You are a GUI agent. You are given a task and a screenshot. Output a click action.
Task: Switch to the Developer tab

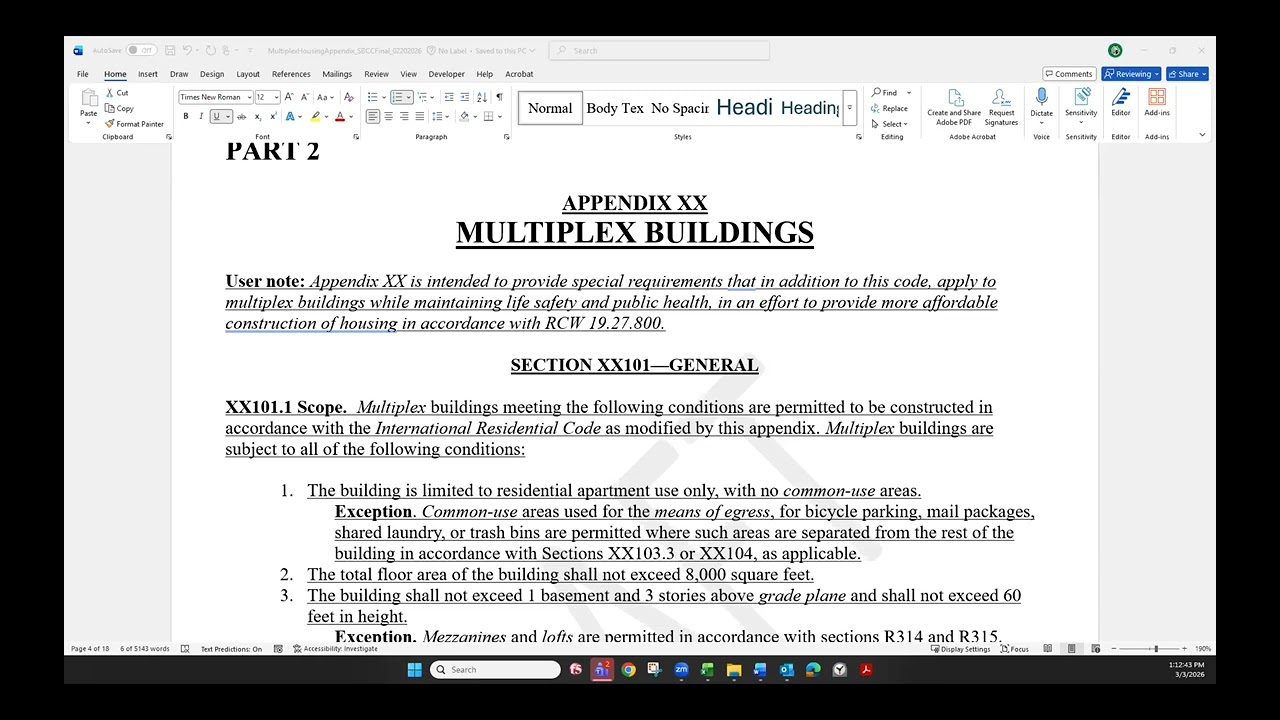pyautogui.click(x=447, y=74)
